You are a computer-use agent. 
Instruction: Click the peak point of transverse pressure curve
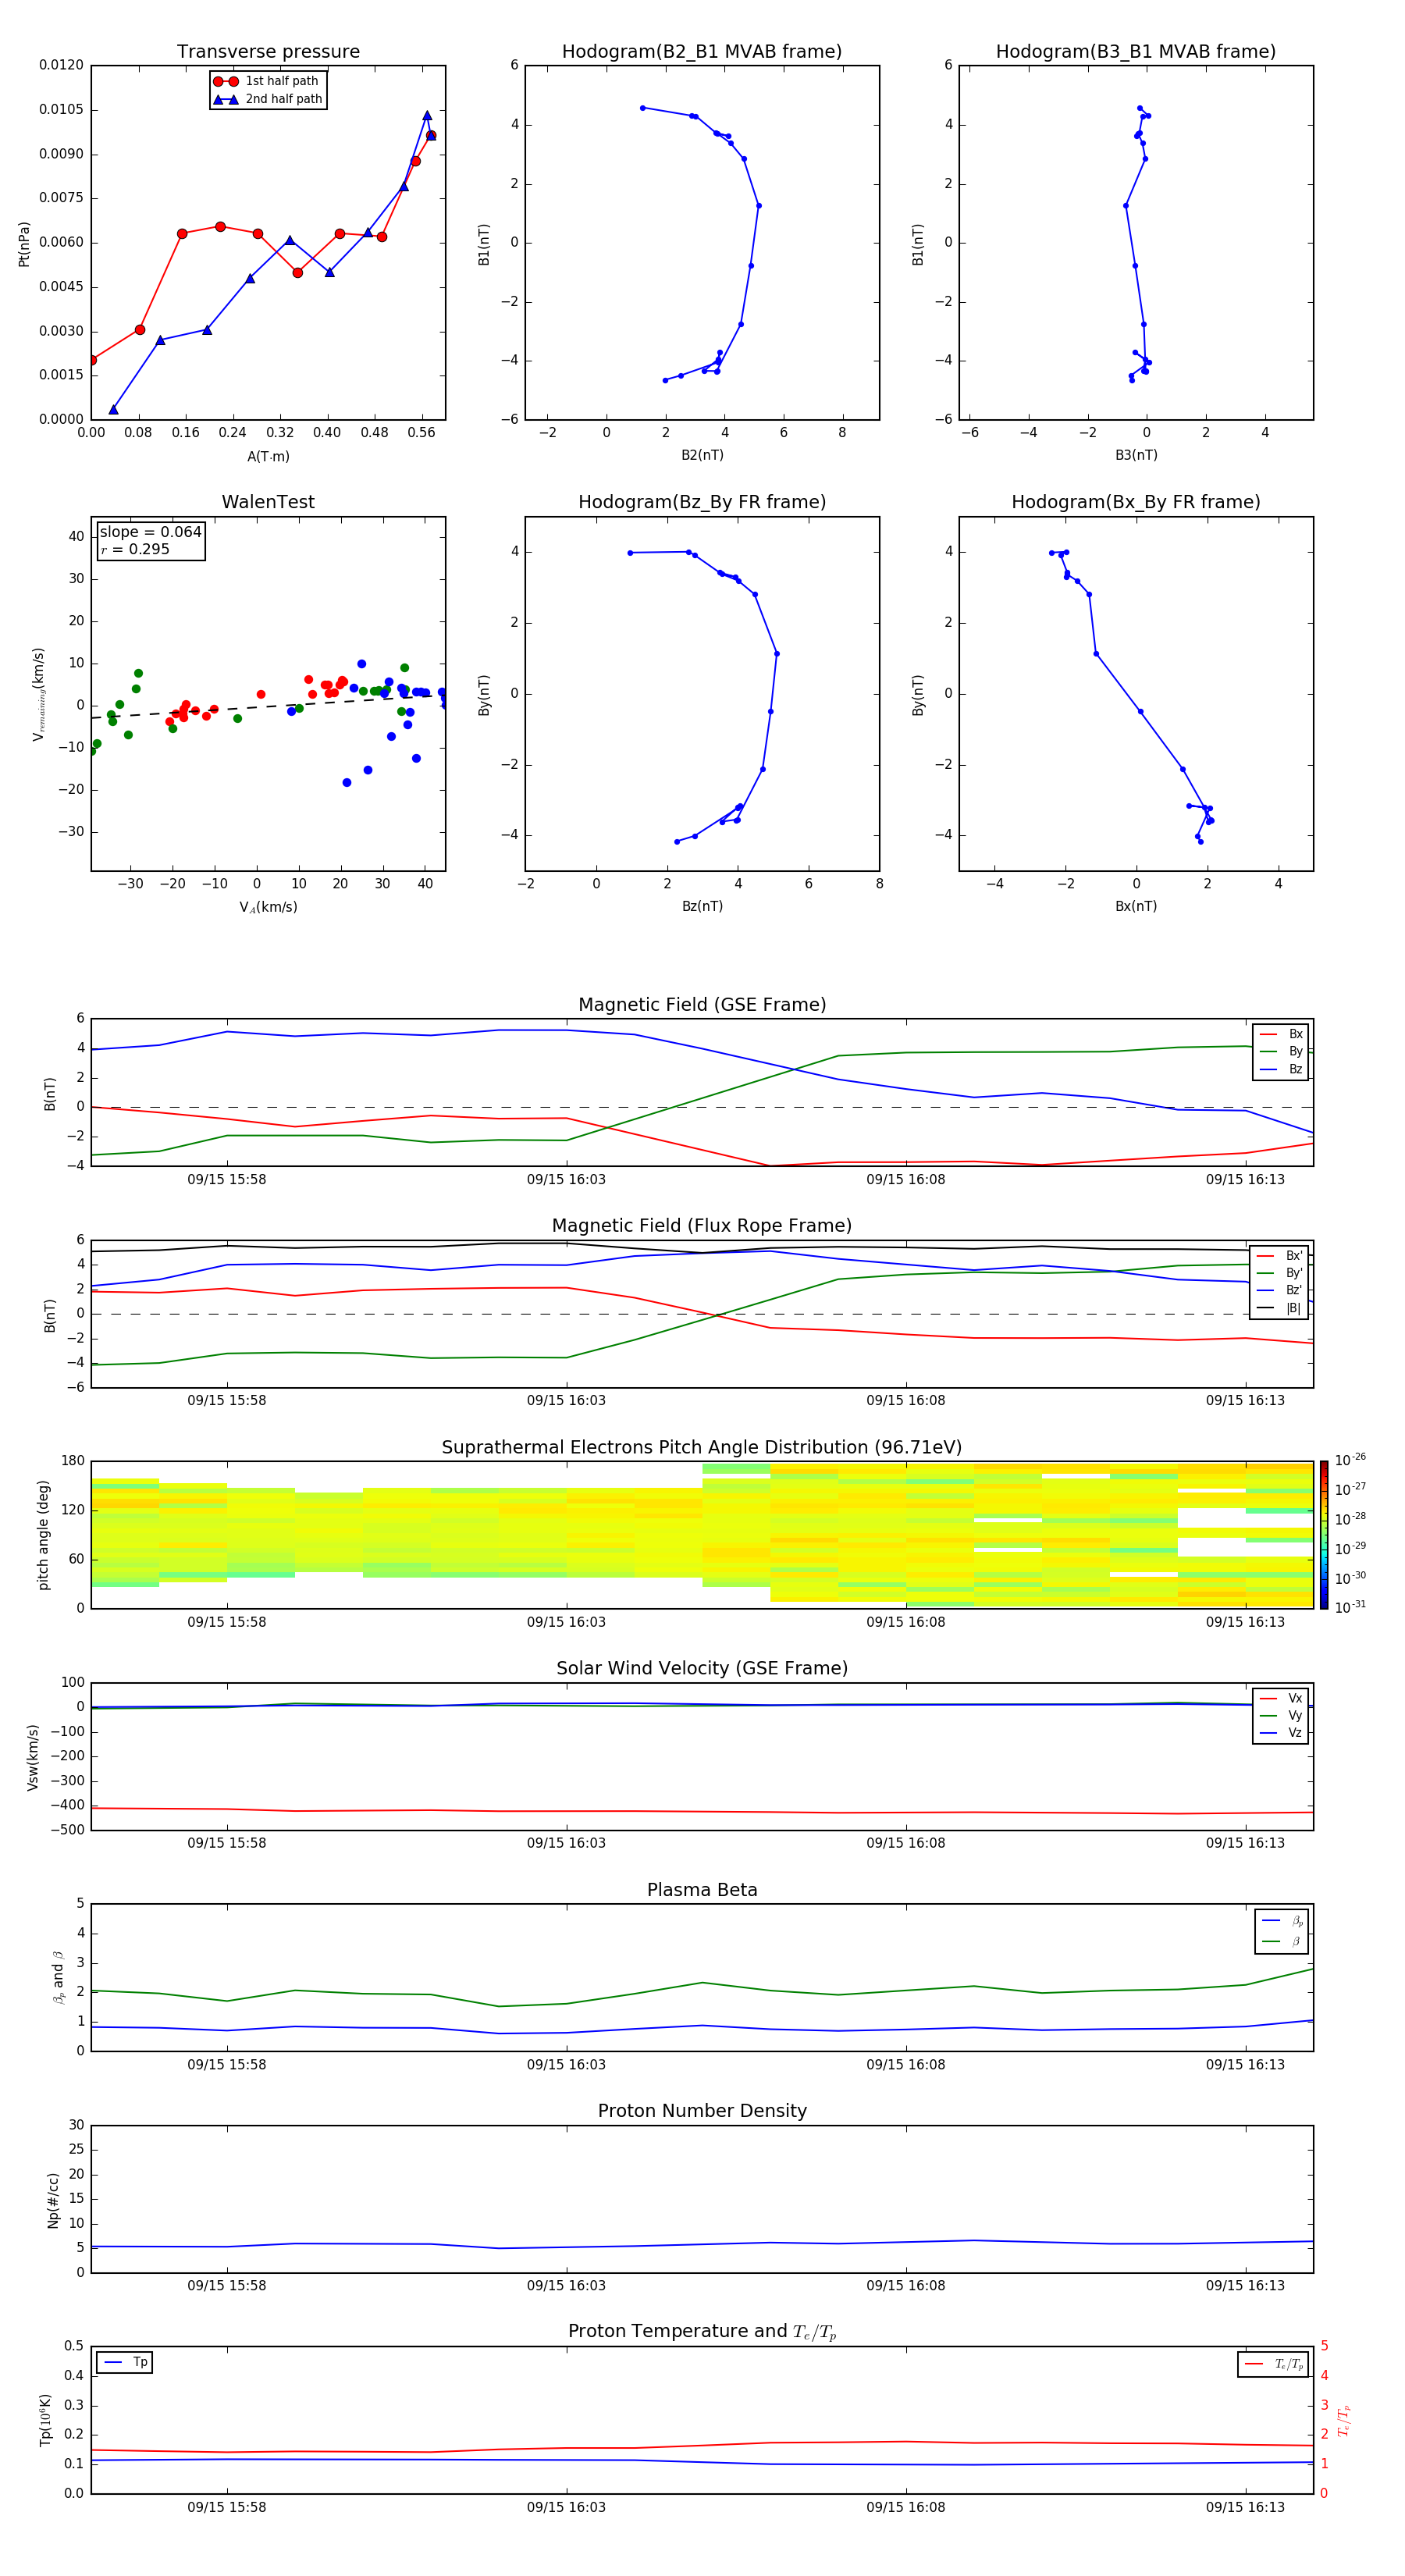pyautogui.click(x=427, y=115)
